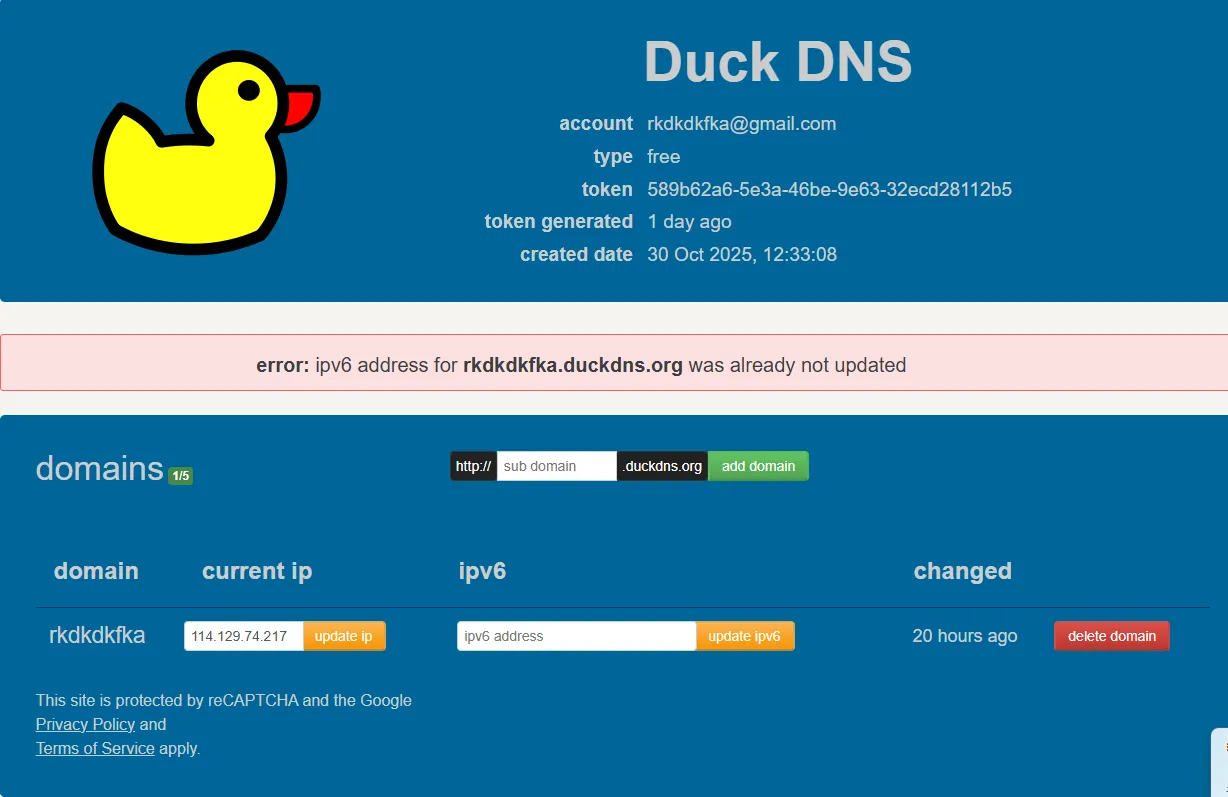1228x797 pixels.
Task: Click the update ipv6 button
Action: click(x=745, y=636)
